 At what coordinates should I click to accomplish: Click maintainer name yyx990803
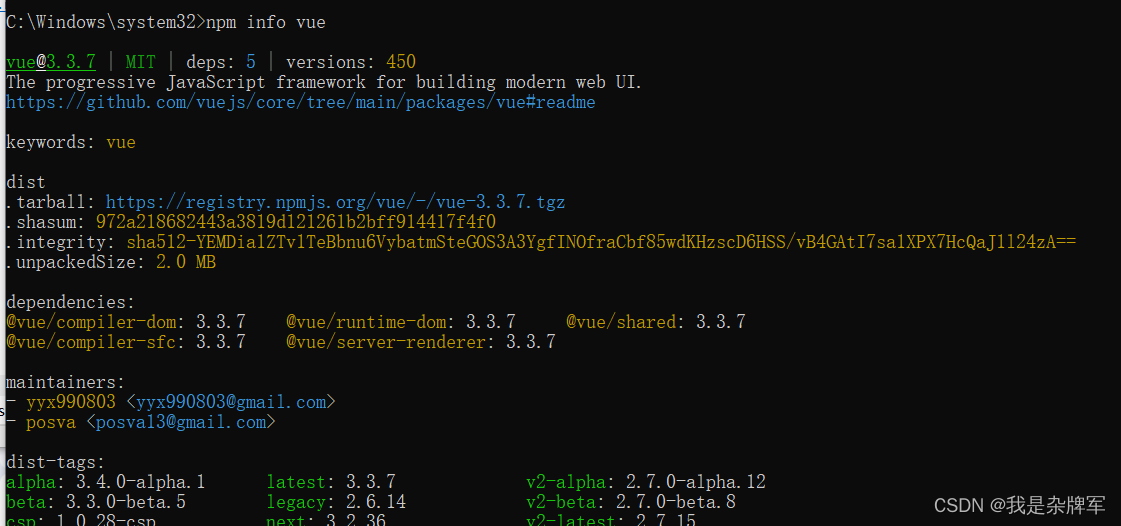71,402
